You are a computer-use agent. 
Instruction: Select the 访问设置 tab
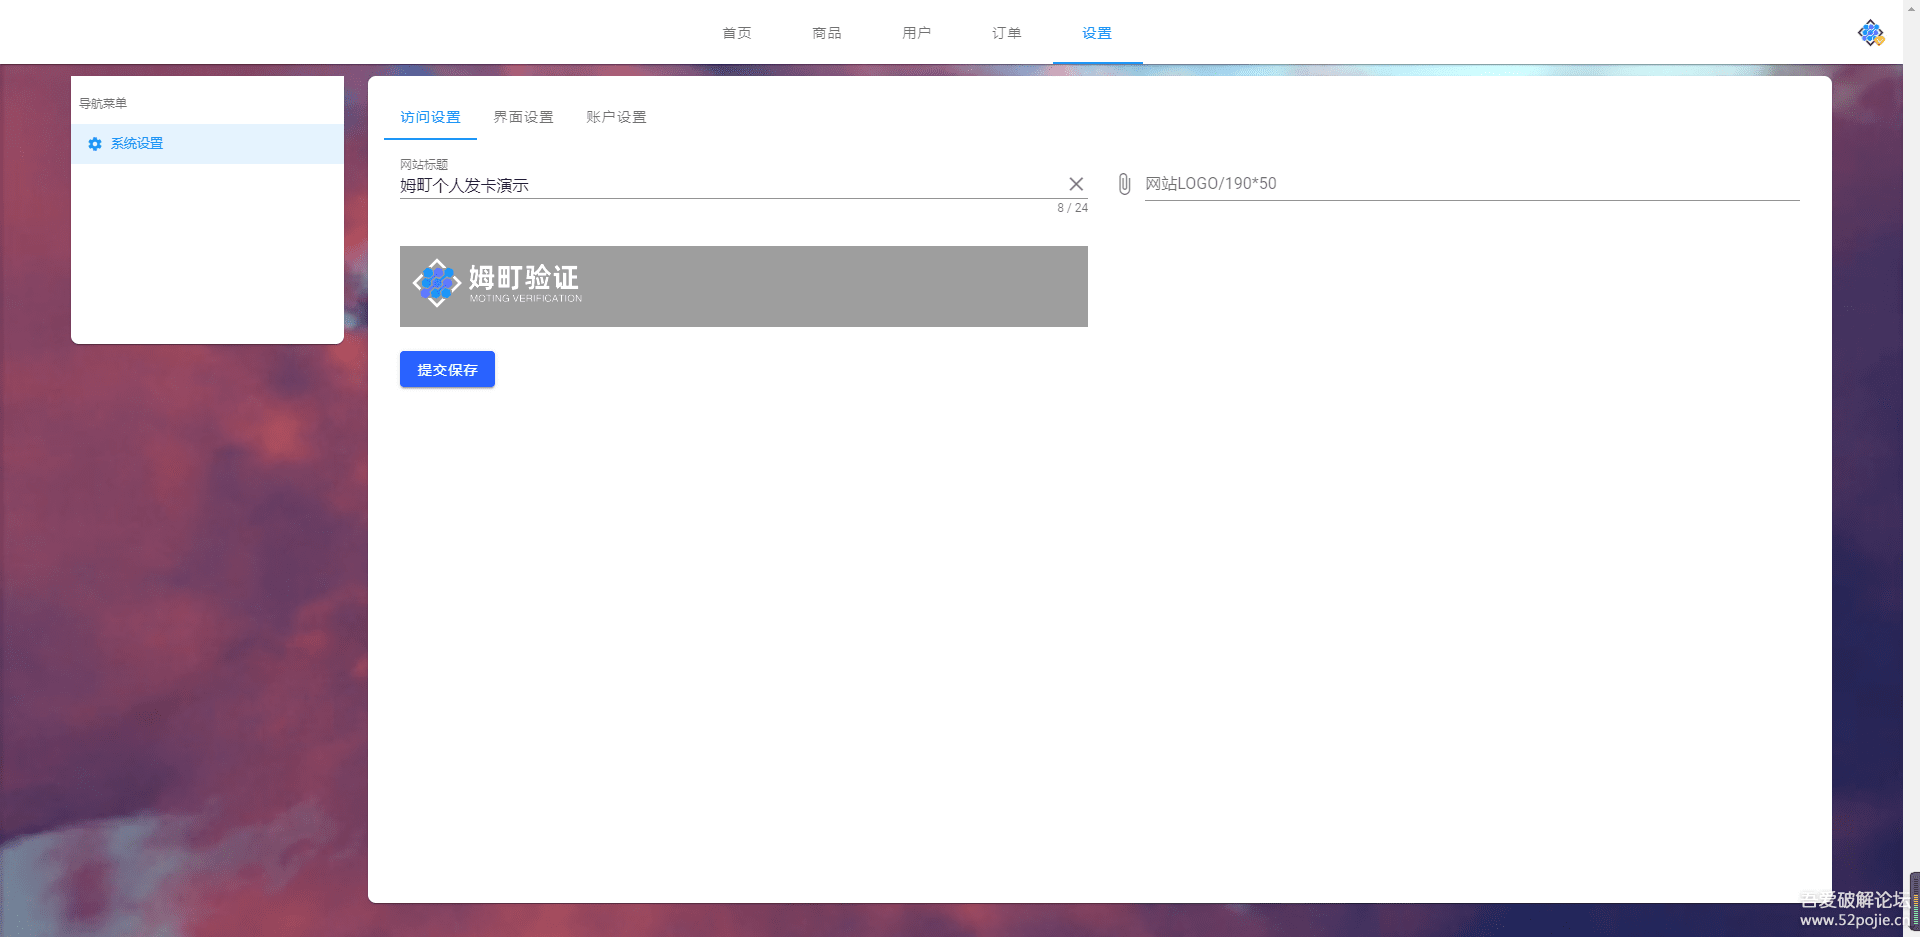(429, 117)
